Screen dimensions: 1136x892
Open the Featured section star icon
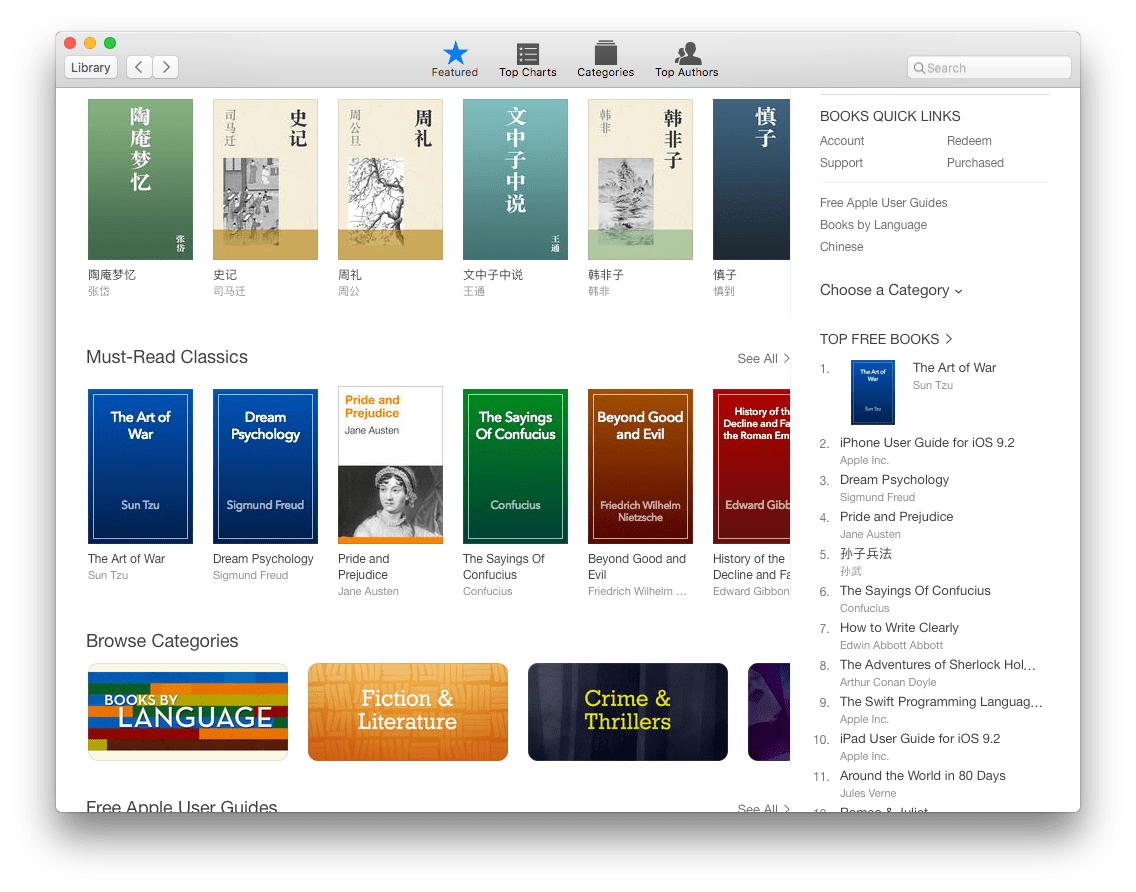(x=455, y=50)
